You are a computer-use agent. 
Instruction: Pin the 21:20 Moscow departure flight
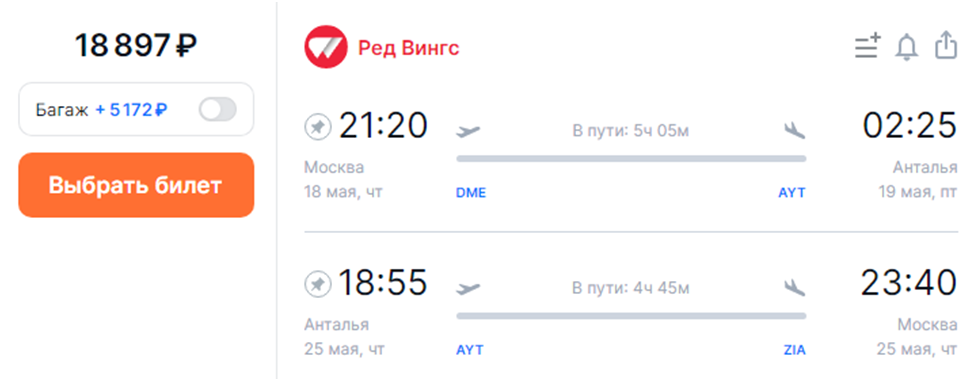point(318,128)
